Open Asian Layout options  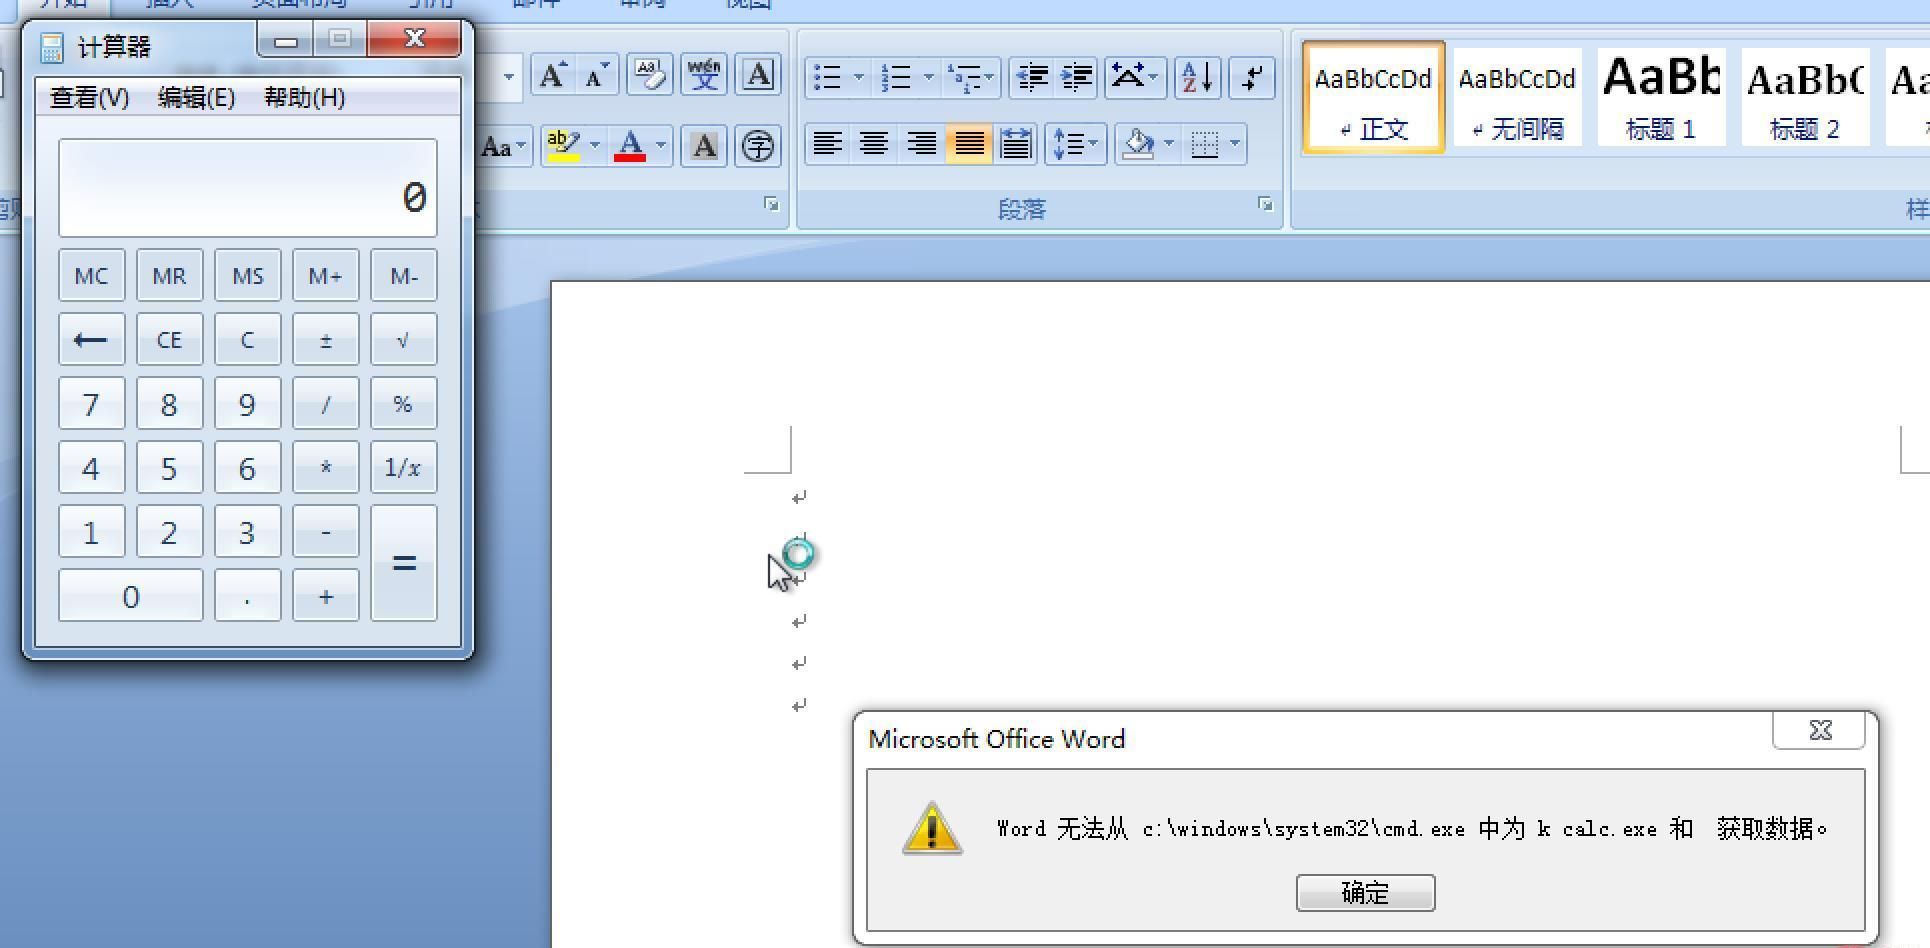1135,77
